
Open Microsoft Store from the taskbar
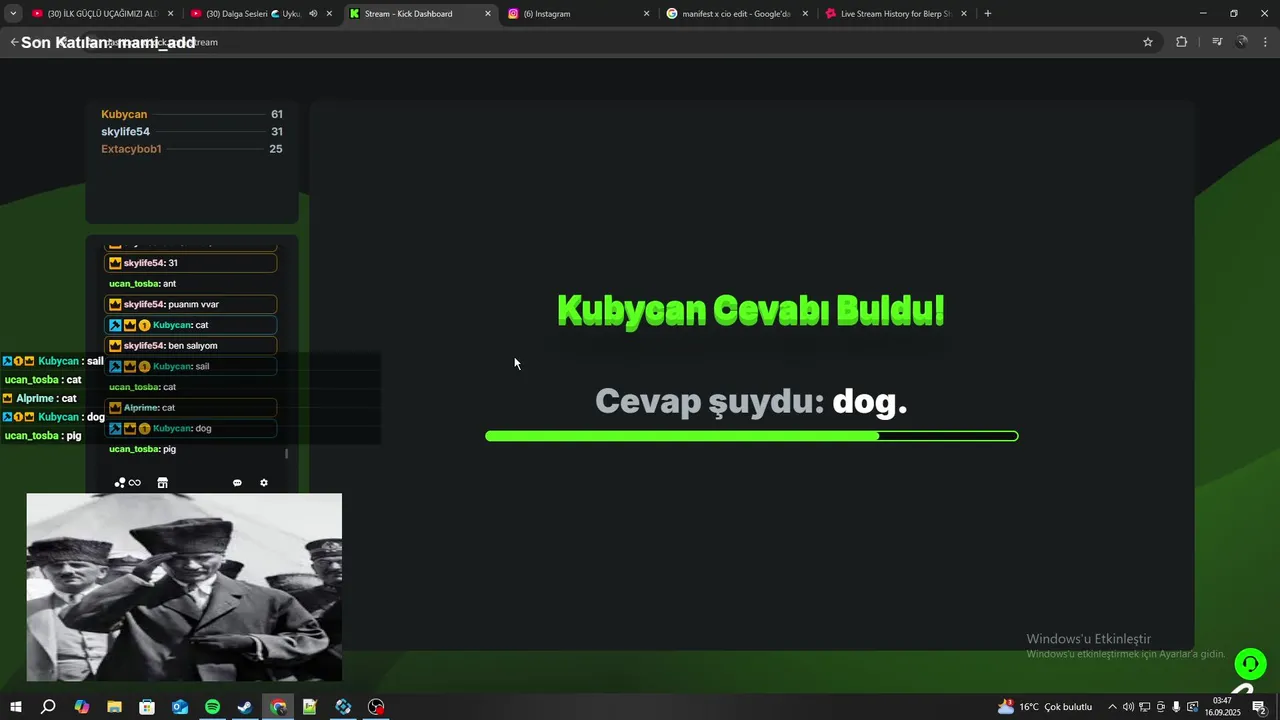[147, 707]
